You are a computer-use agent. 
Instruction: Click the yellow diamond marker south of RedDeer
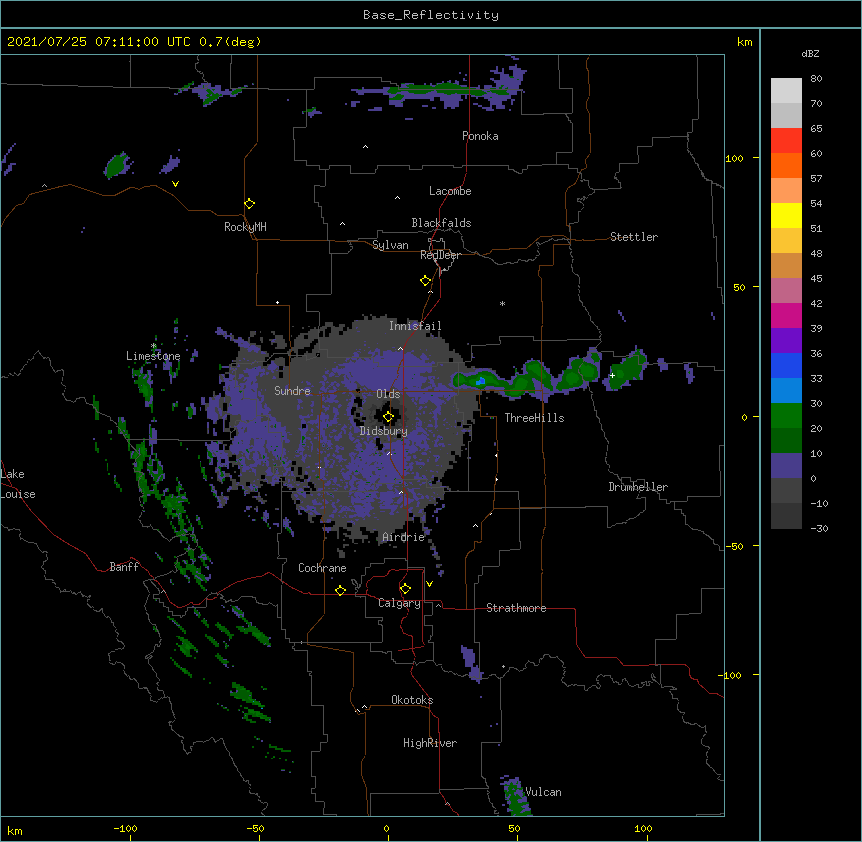pos(425,281)
